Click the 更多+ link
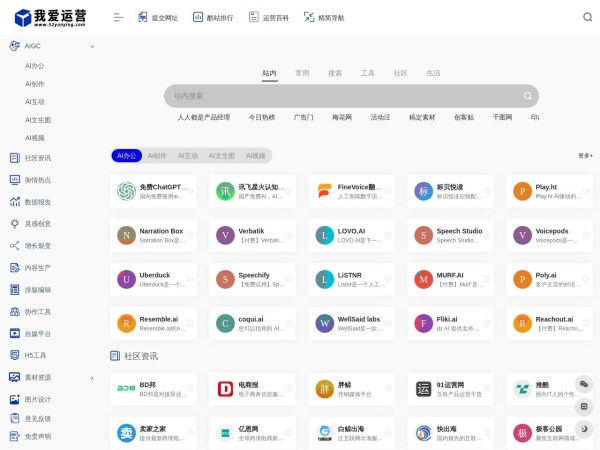Image resolution: width=600 pixels, height=450 pixels. (585, 156)
